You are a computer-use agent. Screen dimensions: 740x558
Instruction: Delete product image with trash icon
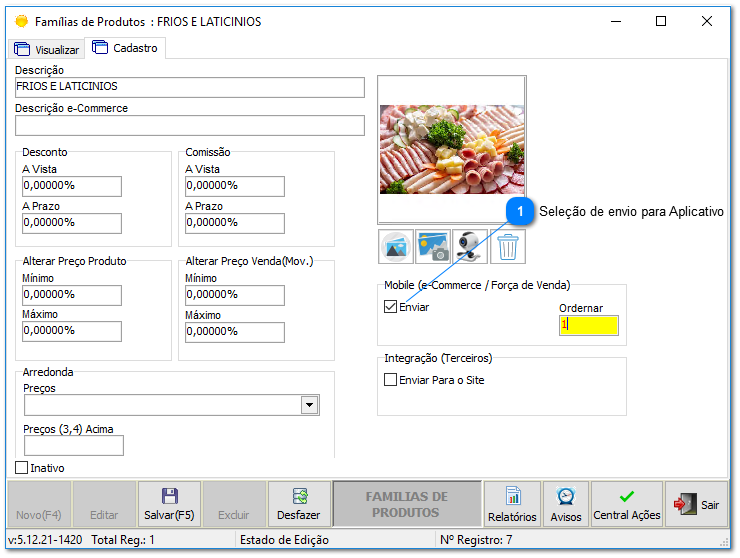507,246
